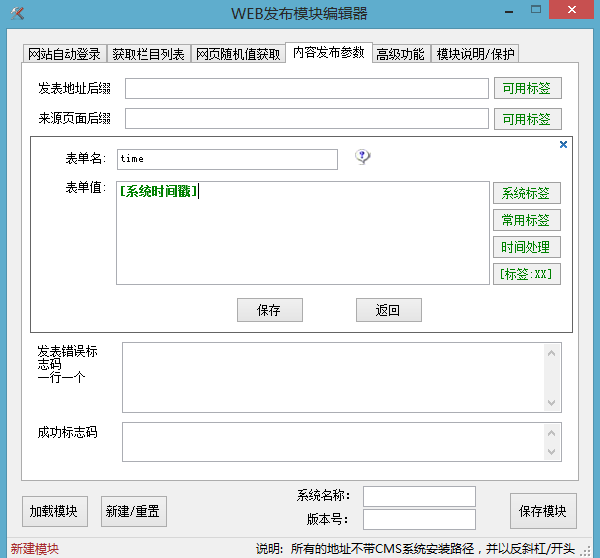The width and height of the screenshot is (600, 558).
Task: Click the 保存 button
Action: tap(269, 310)
